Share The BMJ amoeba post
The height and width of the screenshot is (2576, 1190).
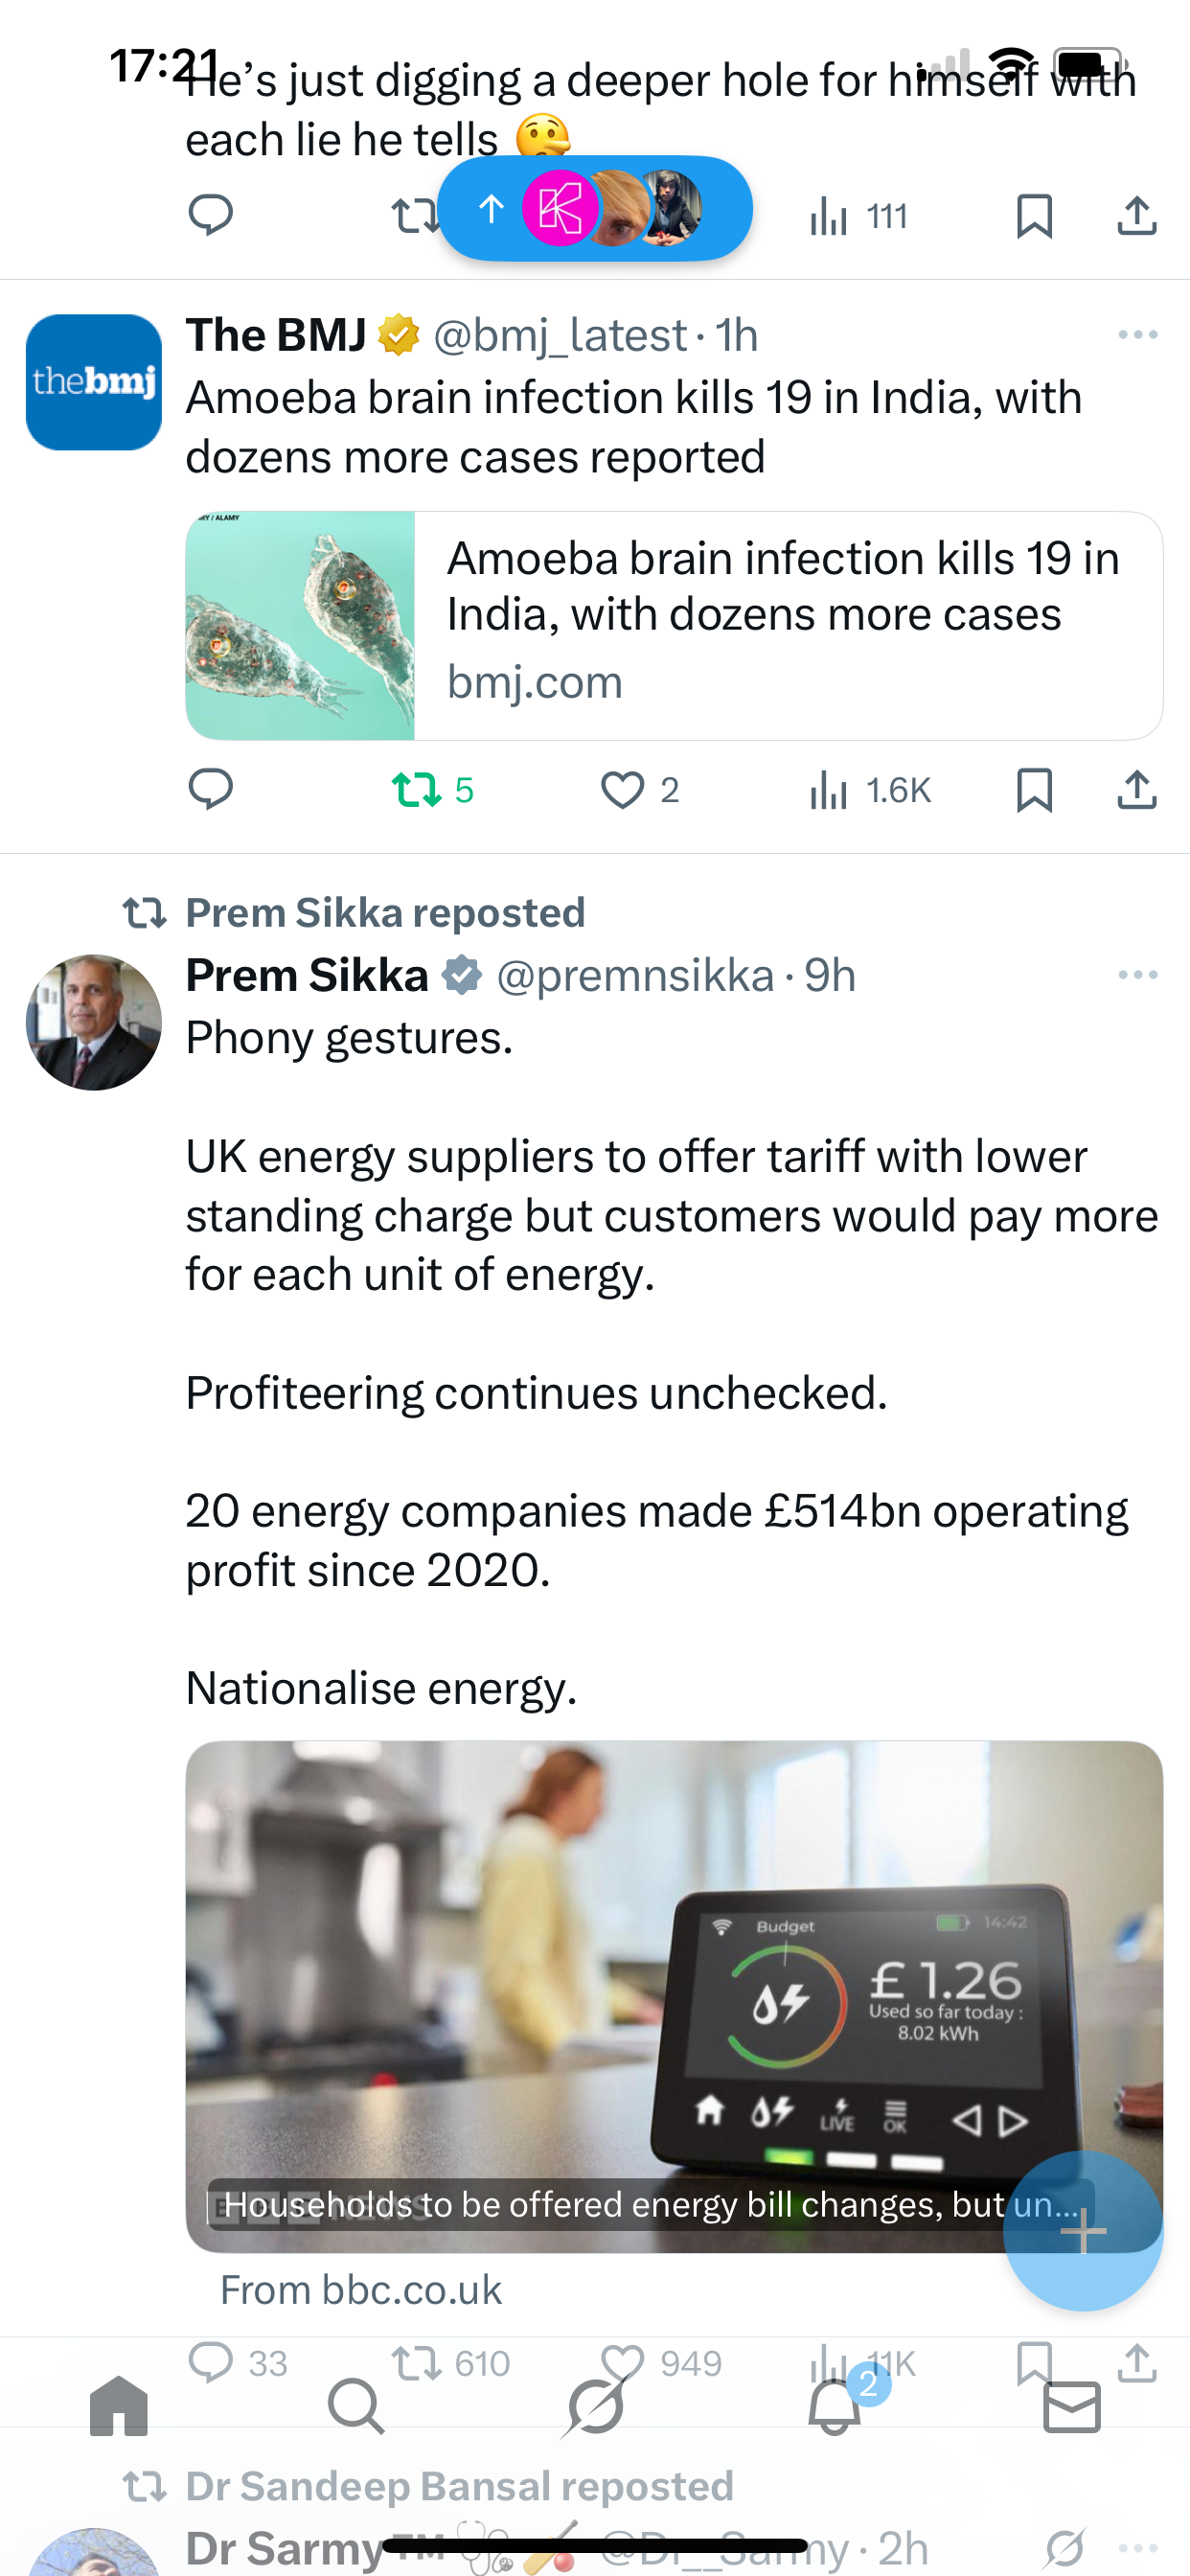[1137, 790]
